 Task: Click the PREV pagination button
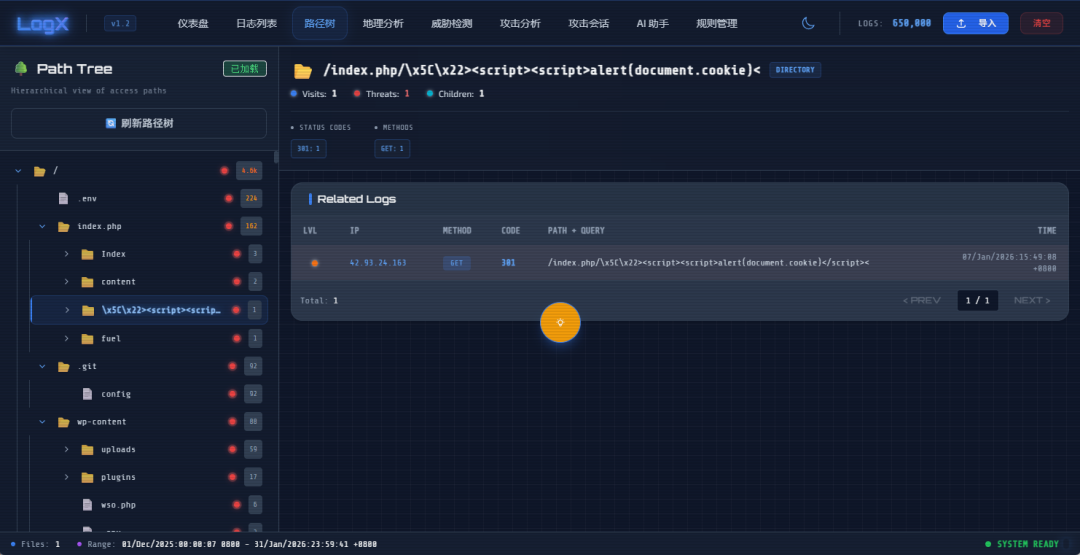[x=922, y=300]
